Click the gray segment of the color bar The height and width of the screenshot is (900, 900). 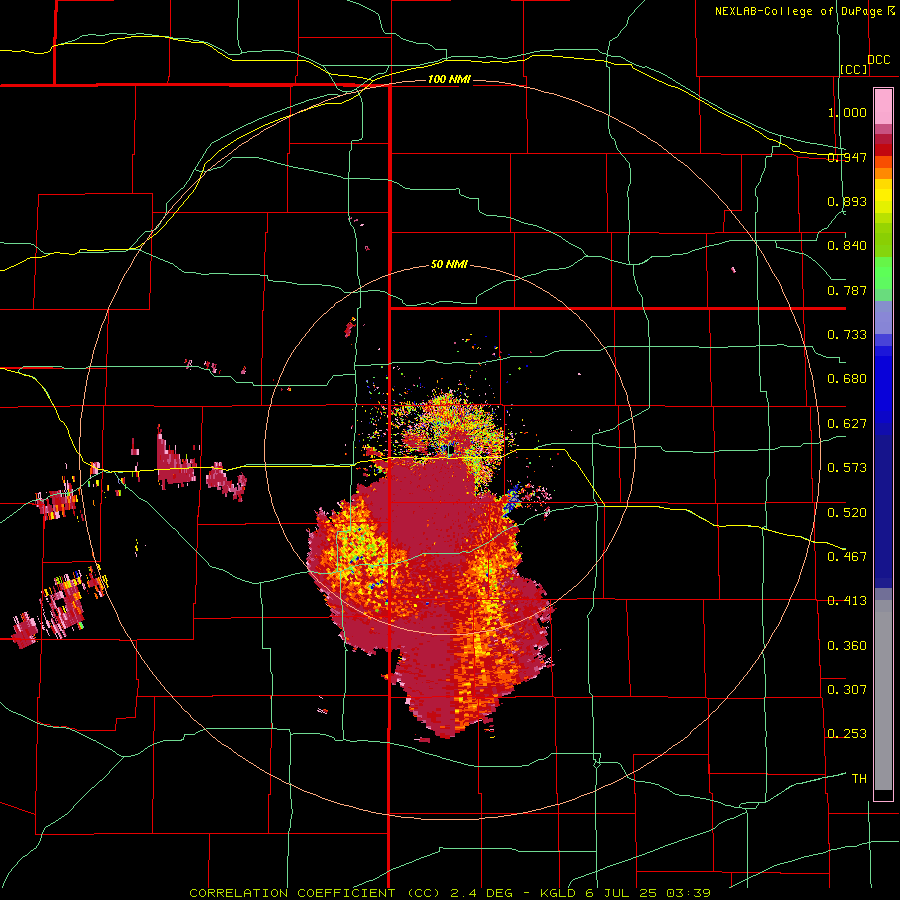(883, 695)
